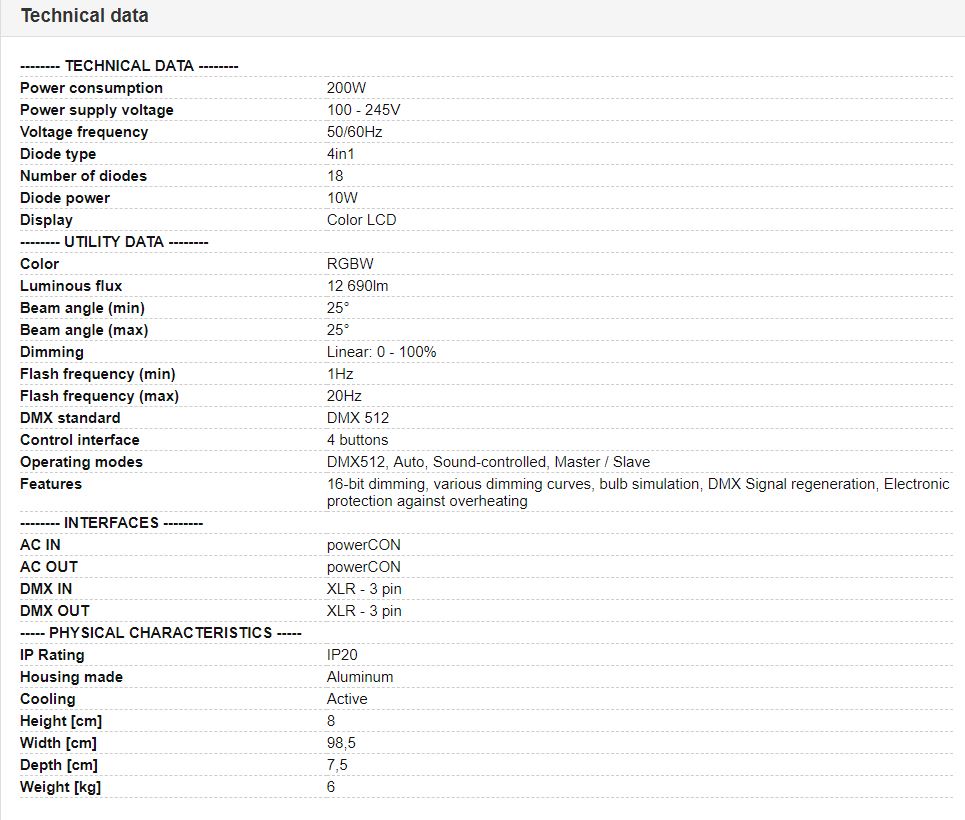This screenshot has height=820, width=965.
Task: Select the 'Height [cm]' label
Action: point(61,722)
